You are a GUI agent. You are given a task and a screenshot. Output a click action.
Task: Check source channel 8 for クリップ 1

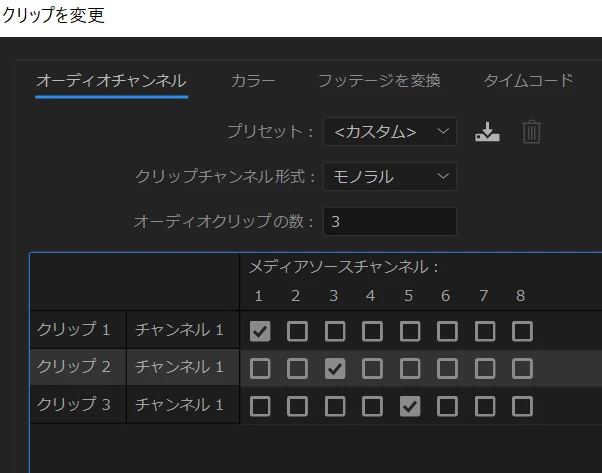(x=523, y=331)
